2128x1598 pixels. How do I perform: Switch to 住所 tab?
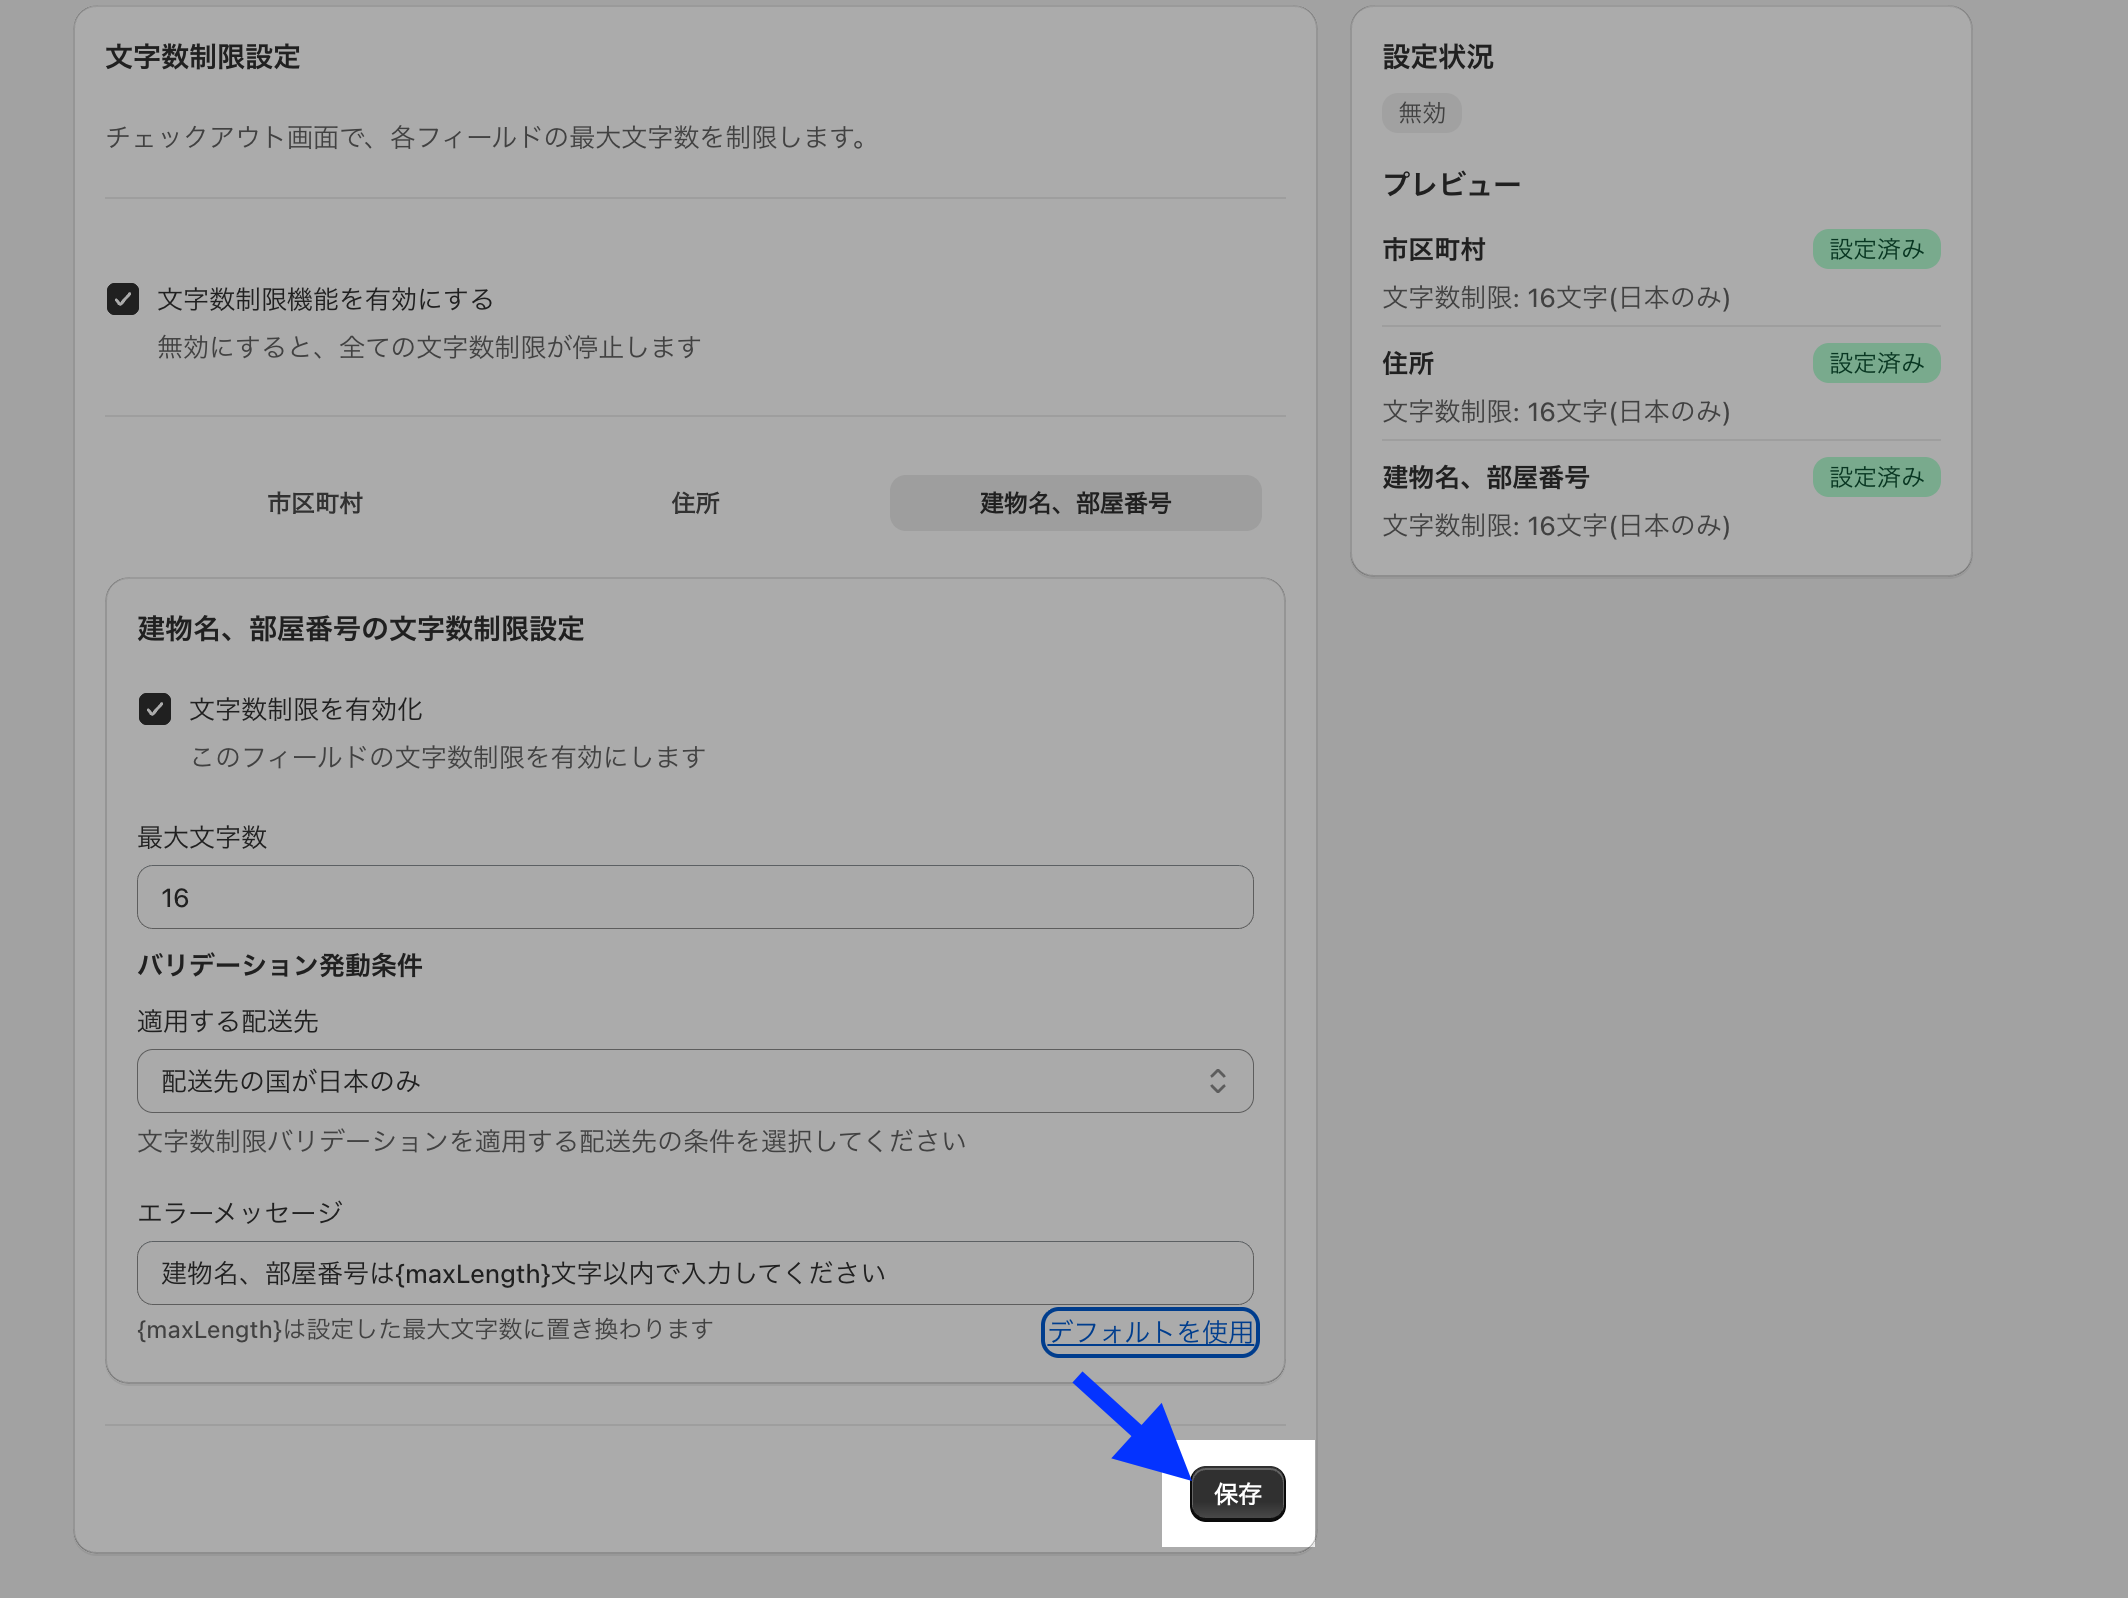tap(695, 503)
